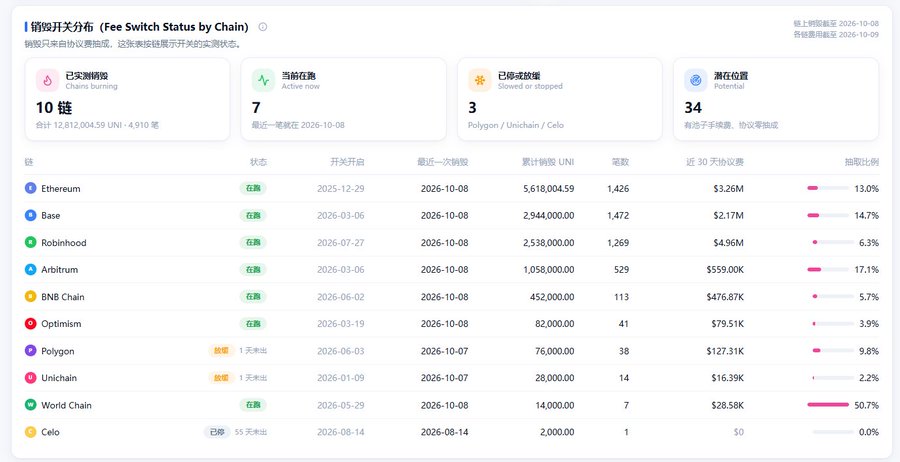Click the value 2,538,000.00
Viewport: 900px width, 462px height.
tap(549, 242)
